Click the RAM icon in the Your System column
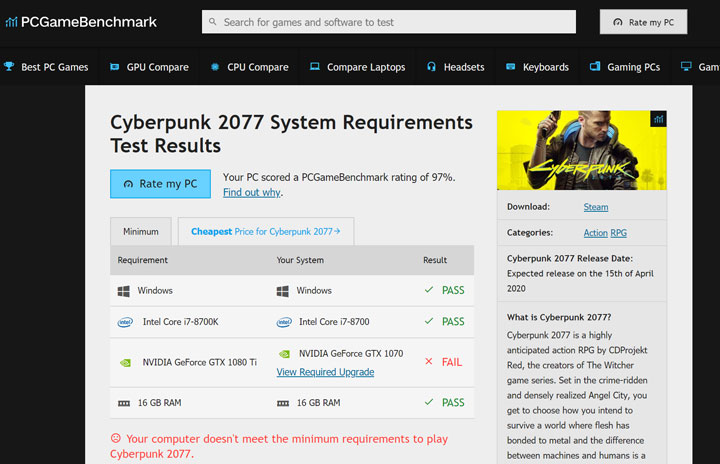The height and width of the screenshot is (464, 720). tap(283, 403)
